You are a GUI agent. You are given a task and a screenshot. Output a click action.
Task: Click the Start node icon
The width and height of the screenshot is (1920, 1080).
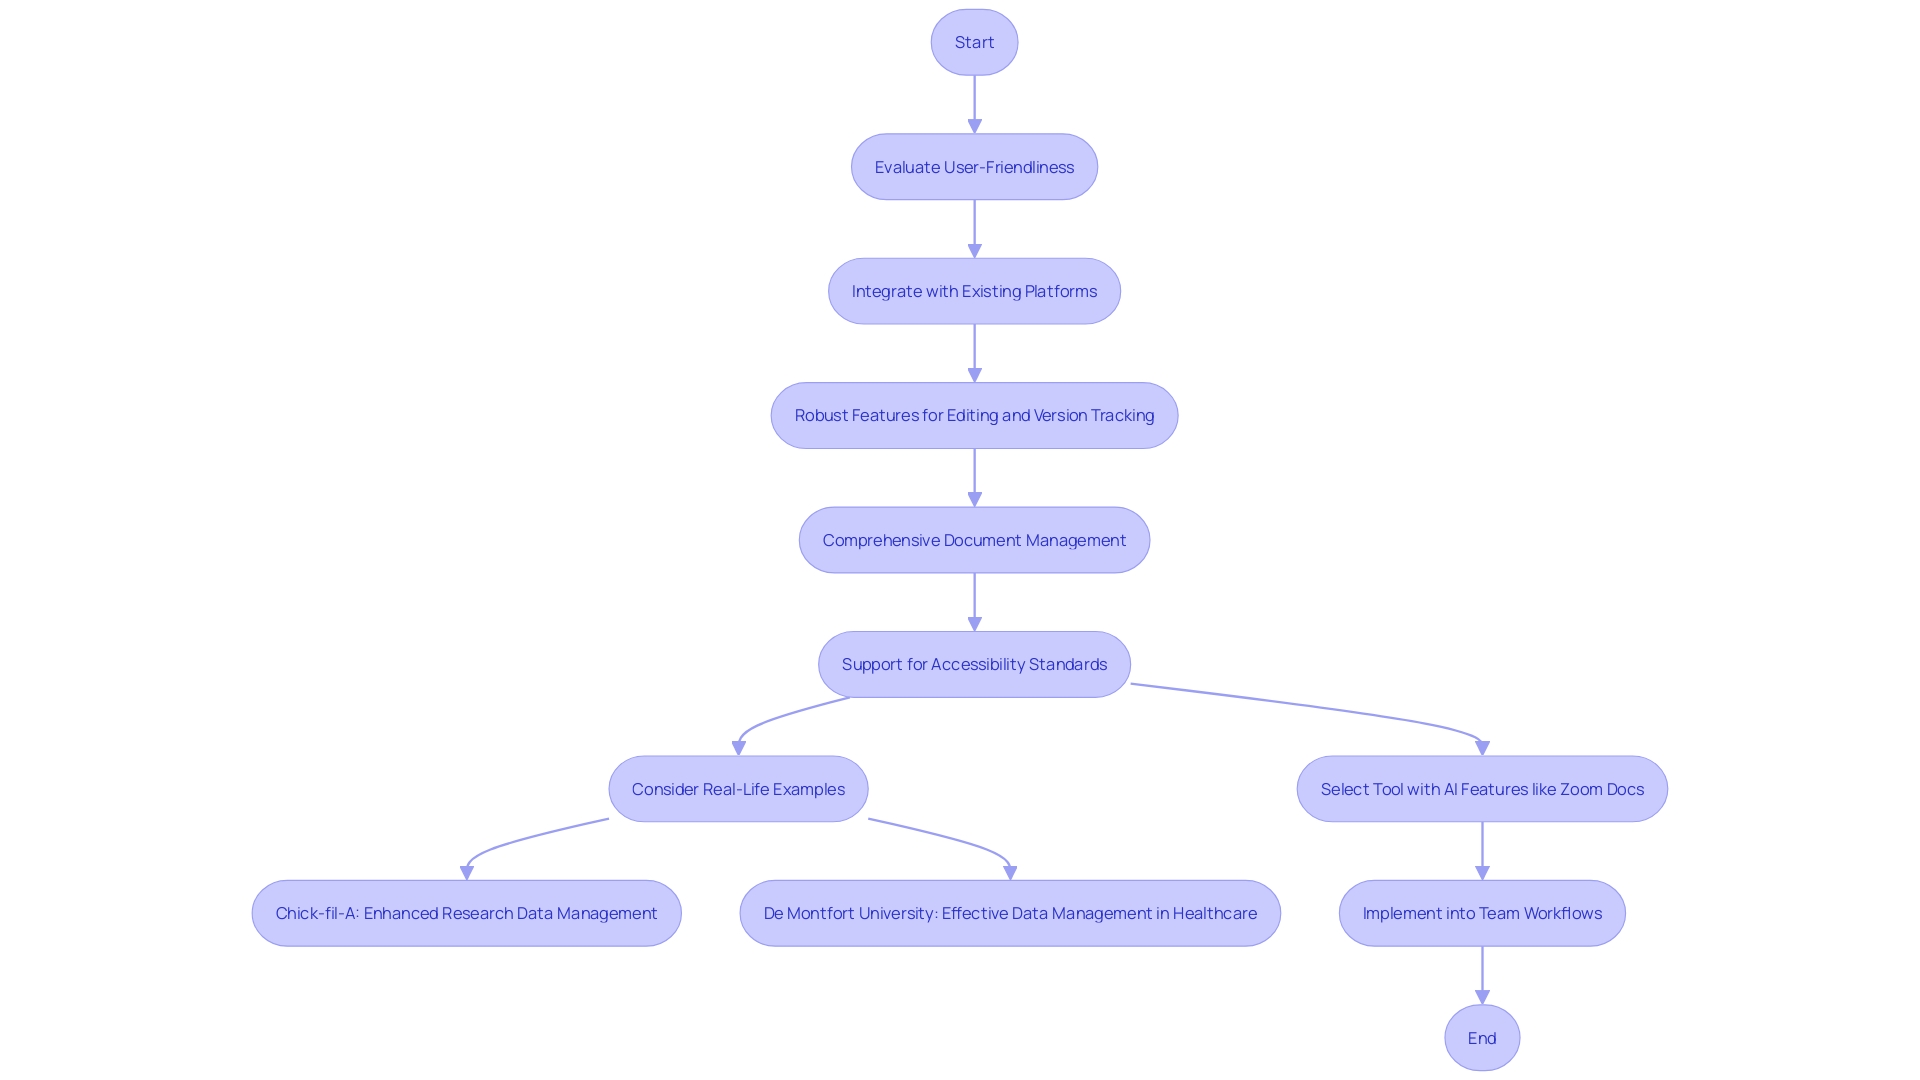click(973, 42)
